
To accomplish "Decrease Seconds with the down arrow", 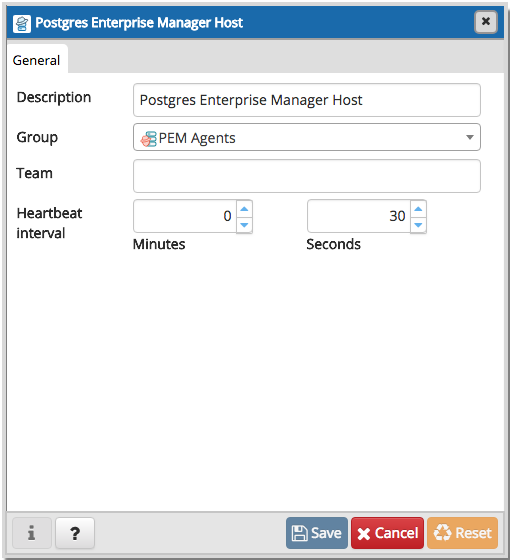I will [x=418, y=225].
